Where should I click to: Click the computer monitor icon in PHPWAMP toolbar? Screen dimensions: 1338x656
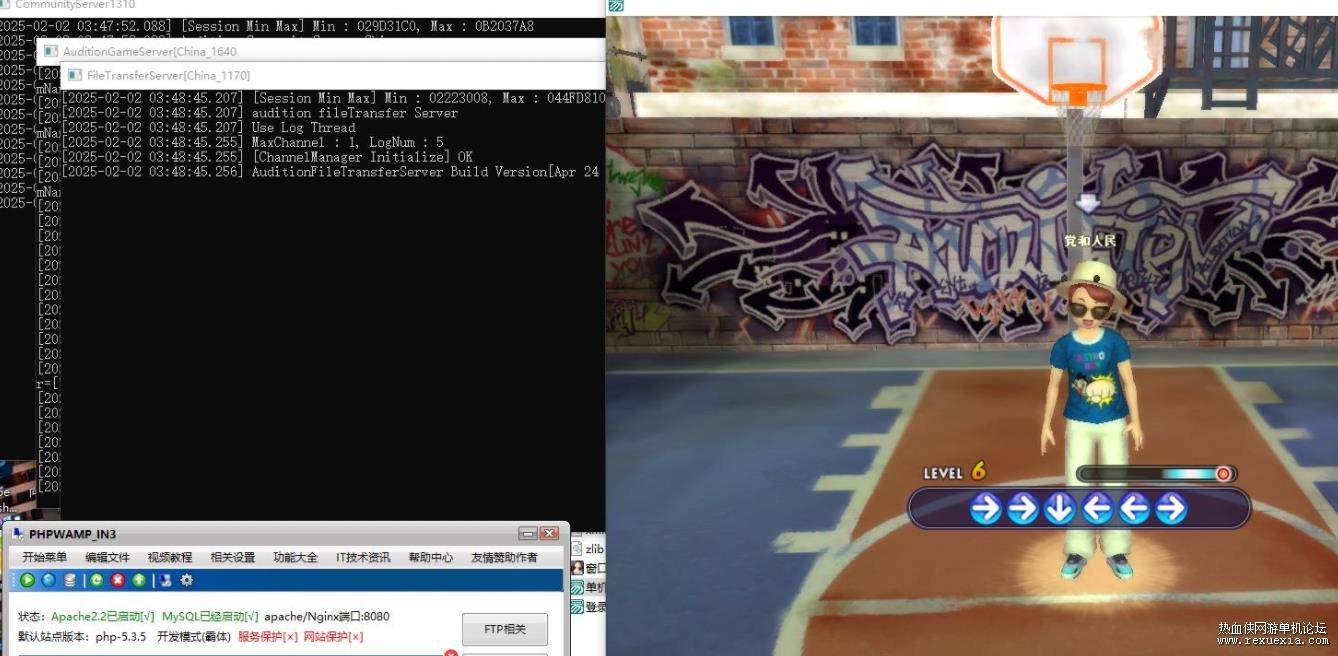pyautogui.click(x=166, y=580)
